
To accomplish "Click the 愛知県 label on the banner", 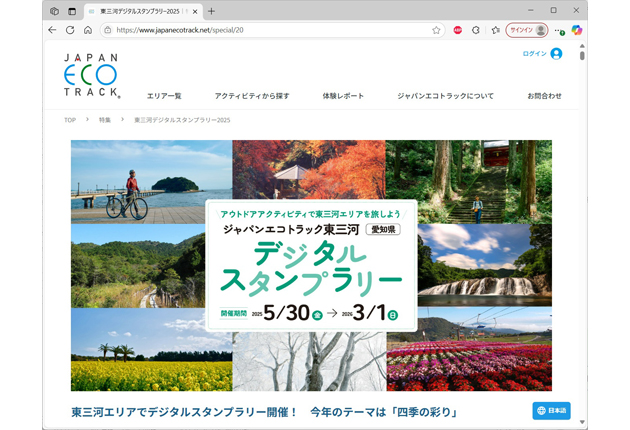I will 383,229.
